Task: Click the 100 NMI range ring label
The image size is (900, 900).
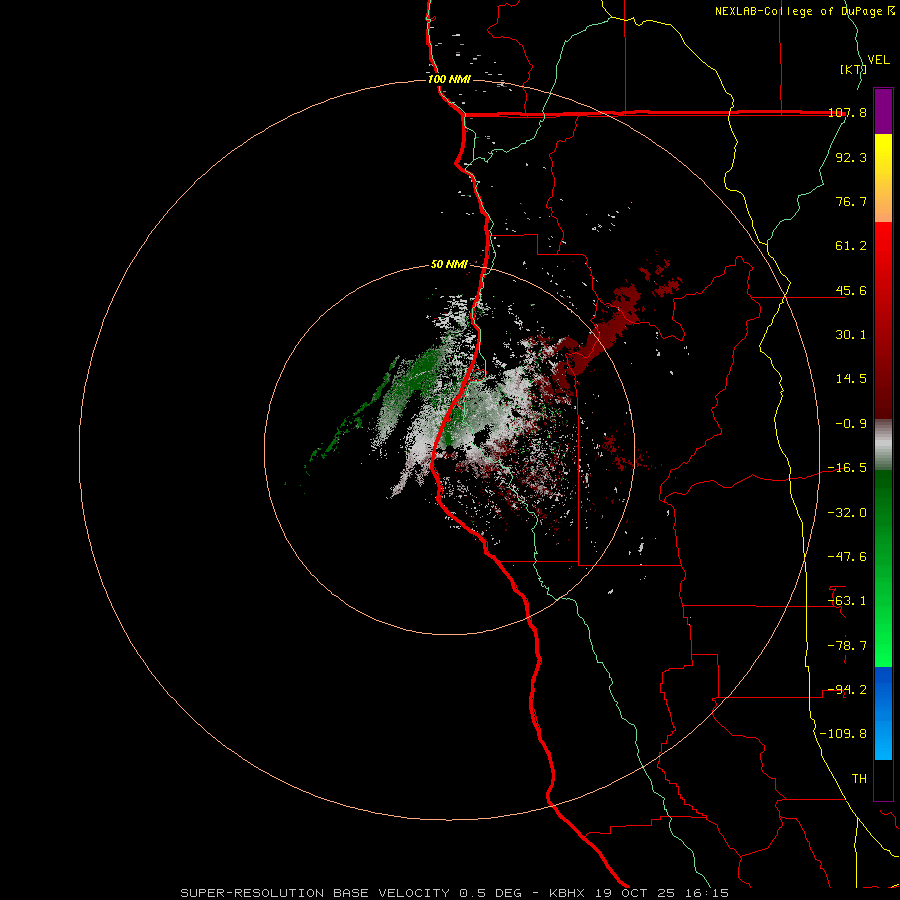Action: point(449,79)
